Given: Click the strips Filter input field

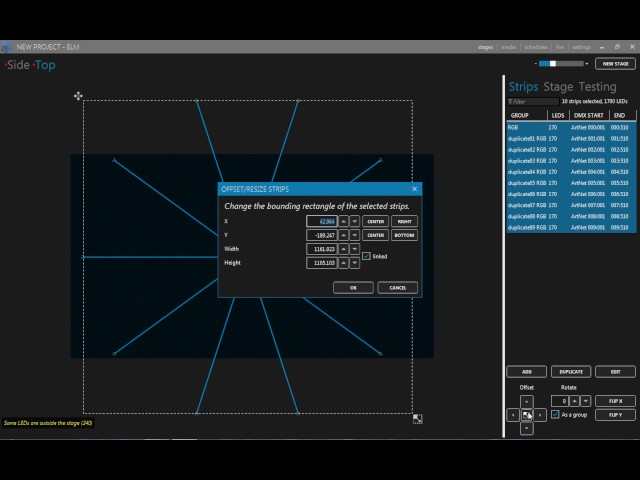Looking at the screenshot, I should click(533, 101).
